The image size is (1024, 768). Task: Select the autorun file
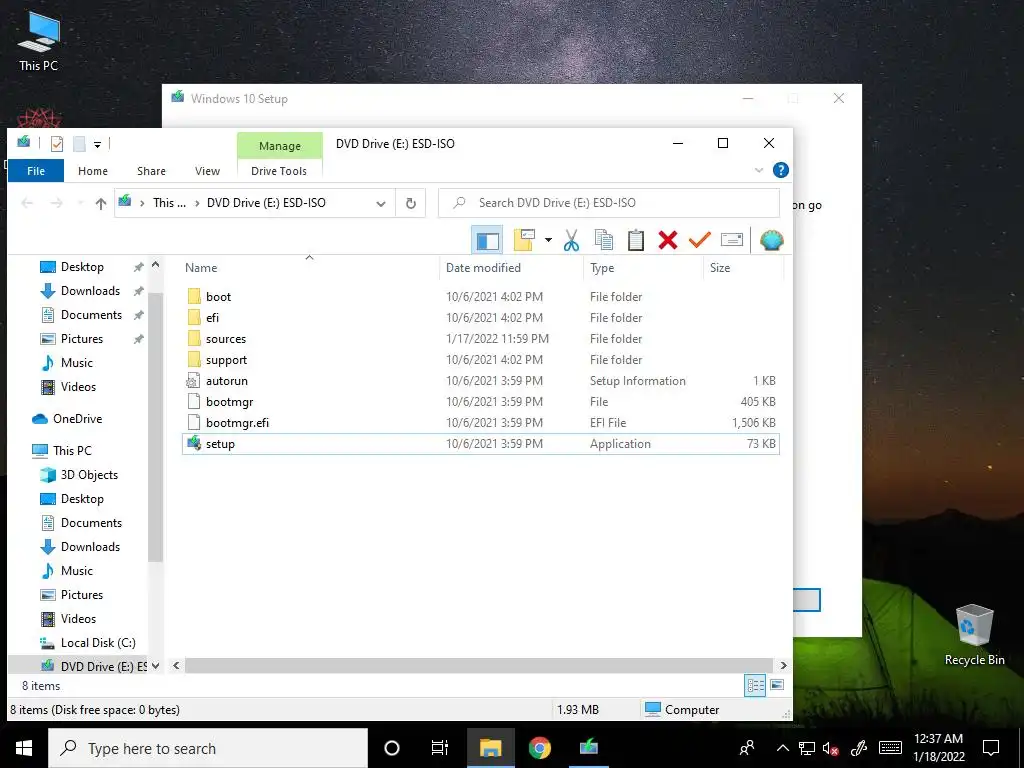[x=226, y=381]
